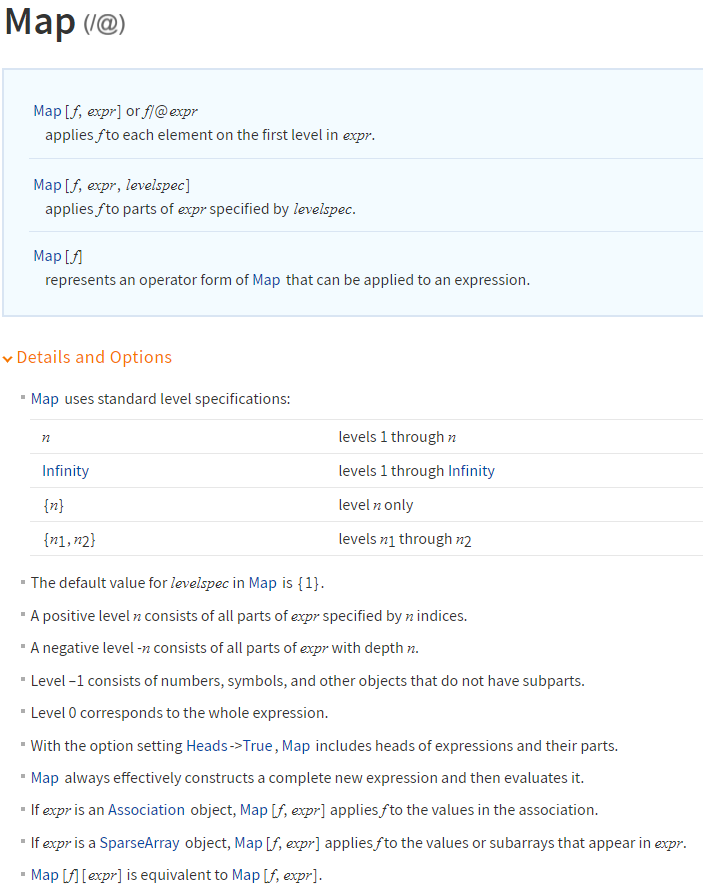The width and height of the screenshot is (703, 895).
Task: Click Map link after 'is equivalent to'
Action: tap(246, 875)
